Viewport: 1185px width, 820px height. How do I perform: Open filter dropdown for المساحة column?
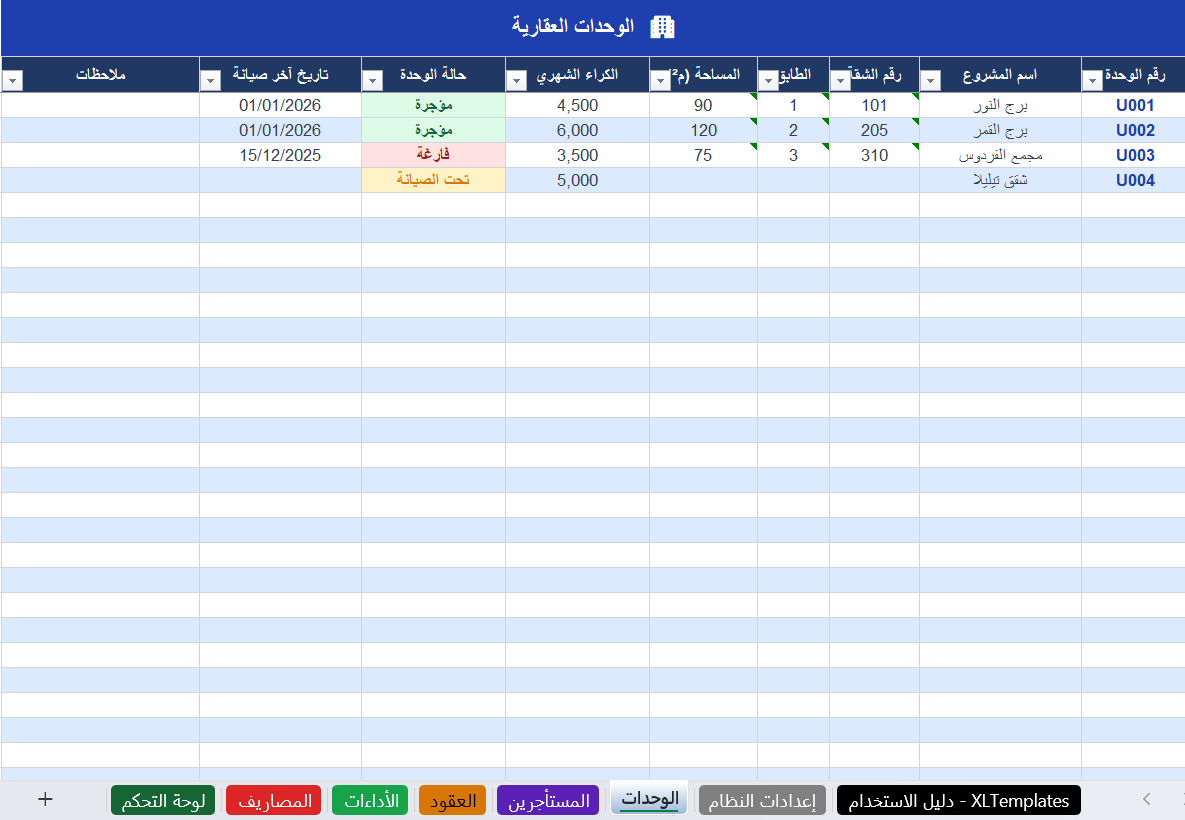pos(660,80)
